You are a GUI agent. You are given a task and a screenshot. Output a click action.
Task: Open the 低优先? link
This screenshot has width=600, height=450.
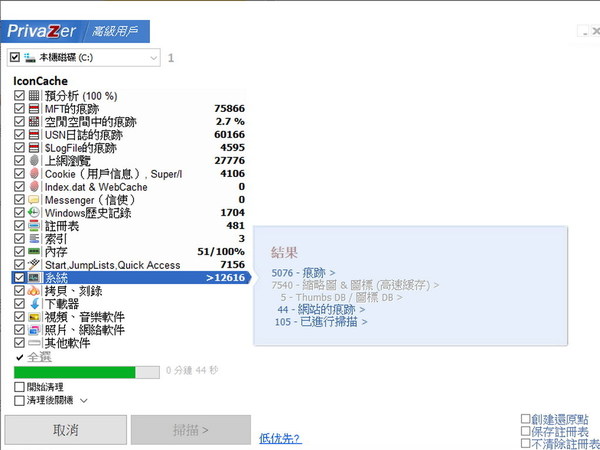click(x=280, y=439)
